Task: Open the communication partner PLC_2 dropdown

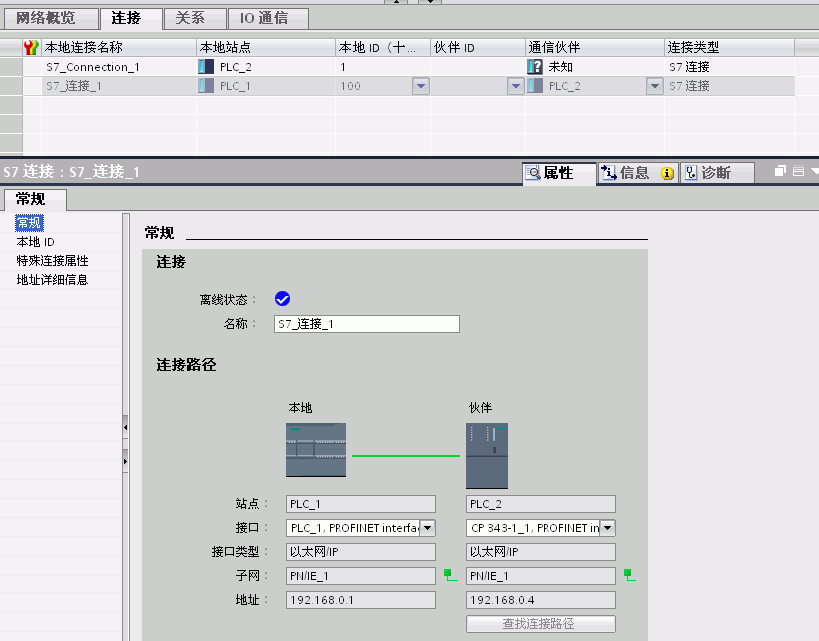Action: tap(654, 86)
